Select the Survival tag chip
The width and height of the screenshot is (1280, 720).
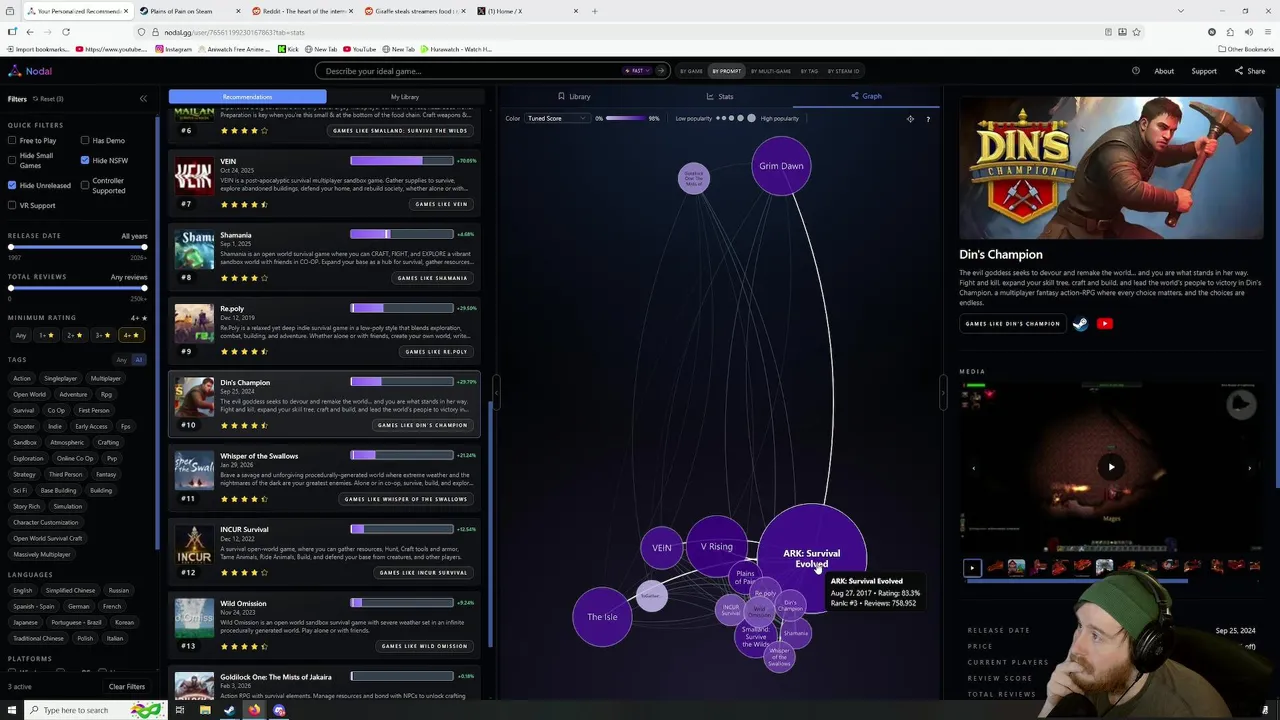pos(23,410)
